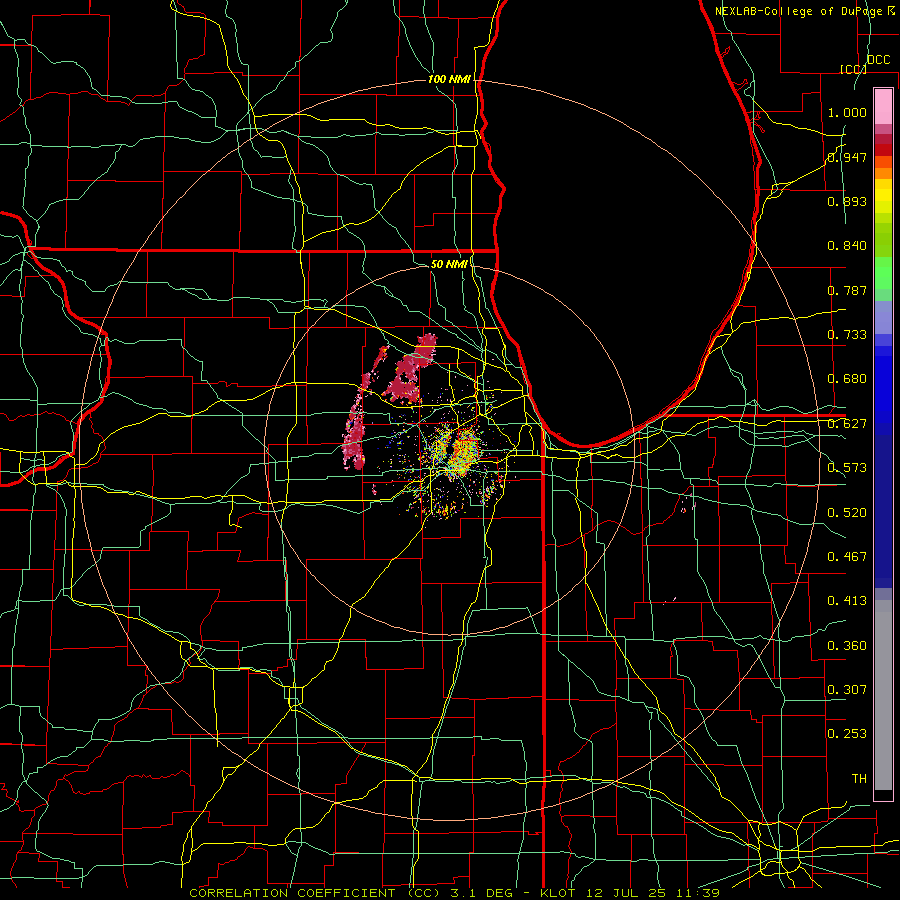Image resolution: width=900 pixels, height=900 pixels.
Task: Click the TH label on the color scale
Action: click(859, 779)
